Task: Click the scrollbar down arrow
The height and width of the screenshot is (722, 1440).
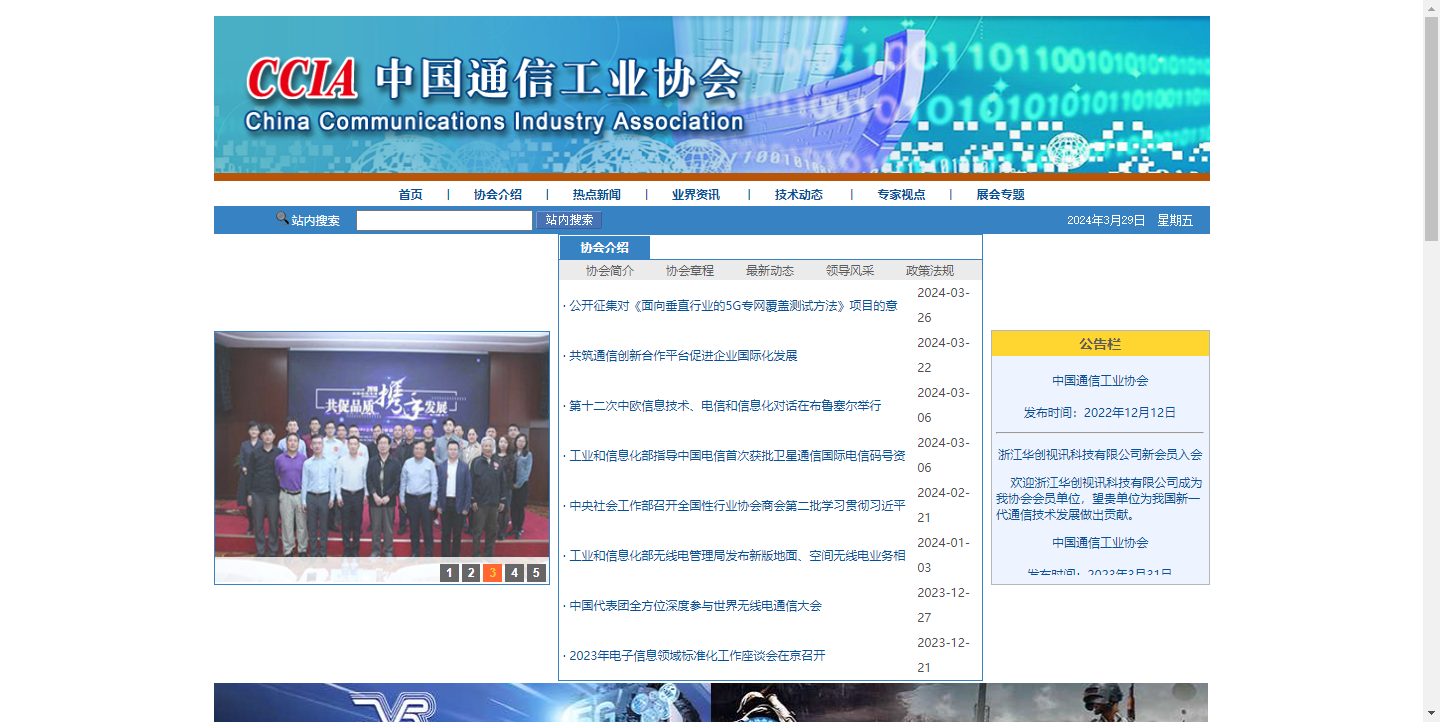Action: pos(1431,714)
